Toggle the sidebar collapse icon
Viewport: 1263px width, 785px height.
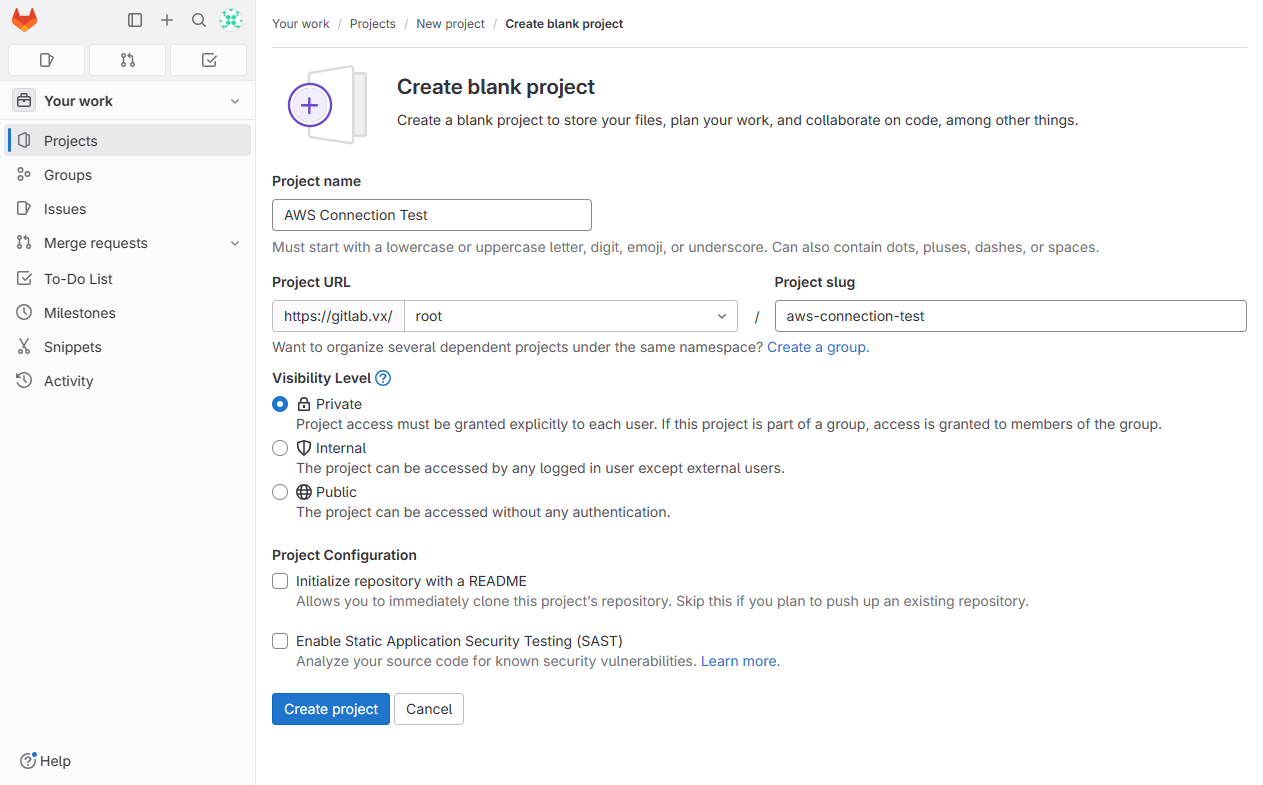pyautogui.click(x=135, y=19)
